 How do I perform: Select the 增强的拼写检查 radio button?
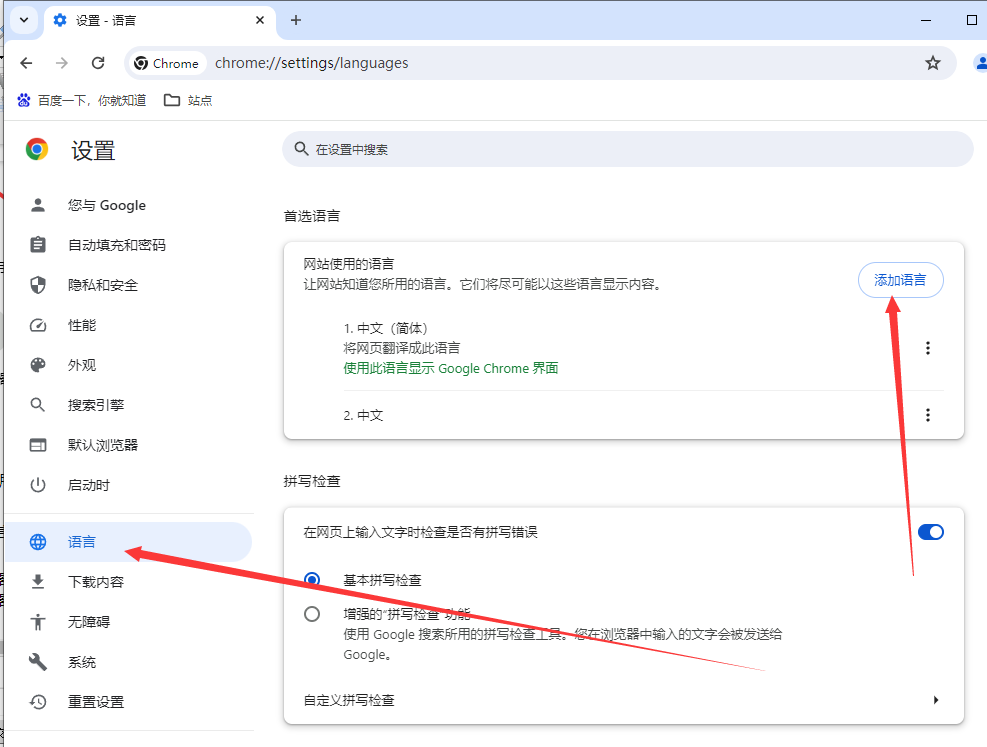click(312, 614)
